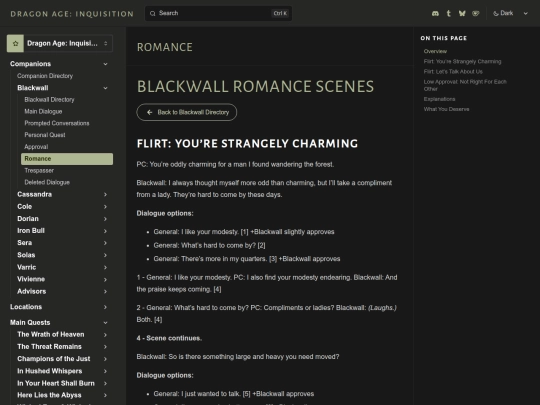Jump to Overview in On This Page
Viewport: 540px width, 405px height.
435,51
